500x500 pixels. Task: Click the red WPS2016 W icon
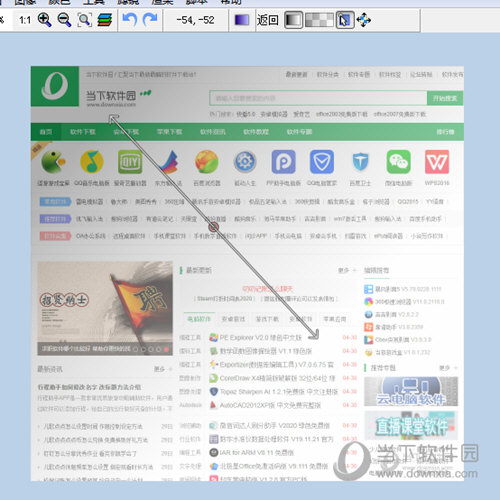point(437,162)
